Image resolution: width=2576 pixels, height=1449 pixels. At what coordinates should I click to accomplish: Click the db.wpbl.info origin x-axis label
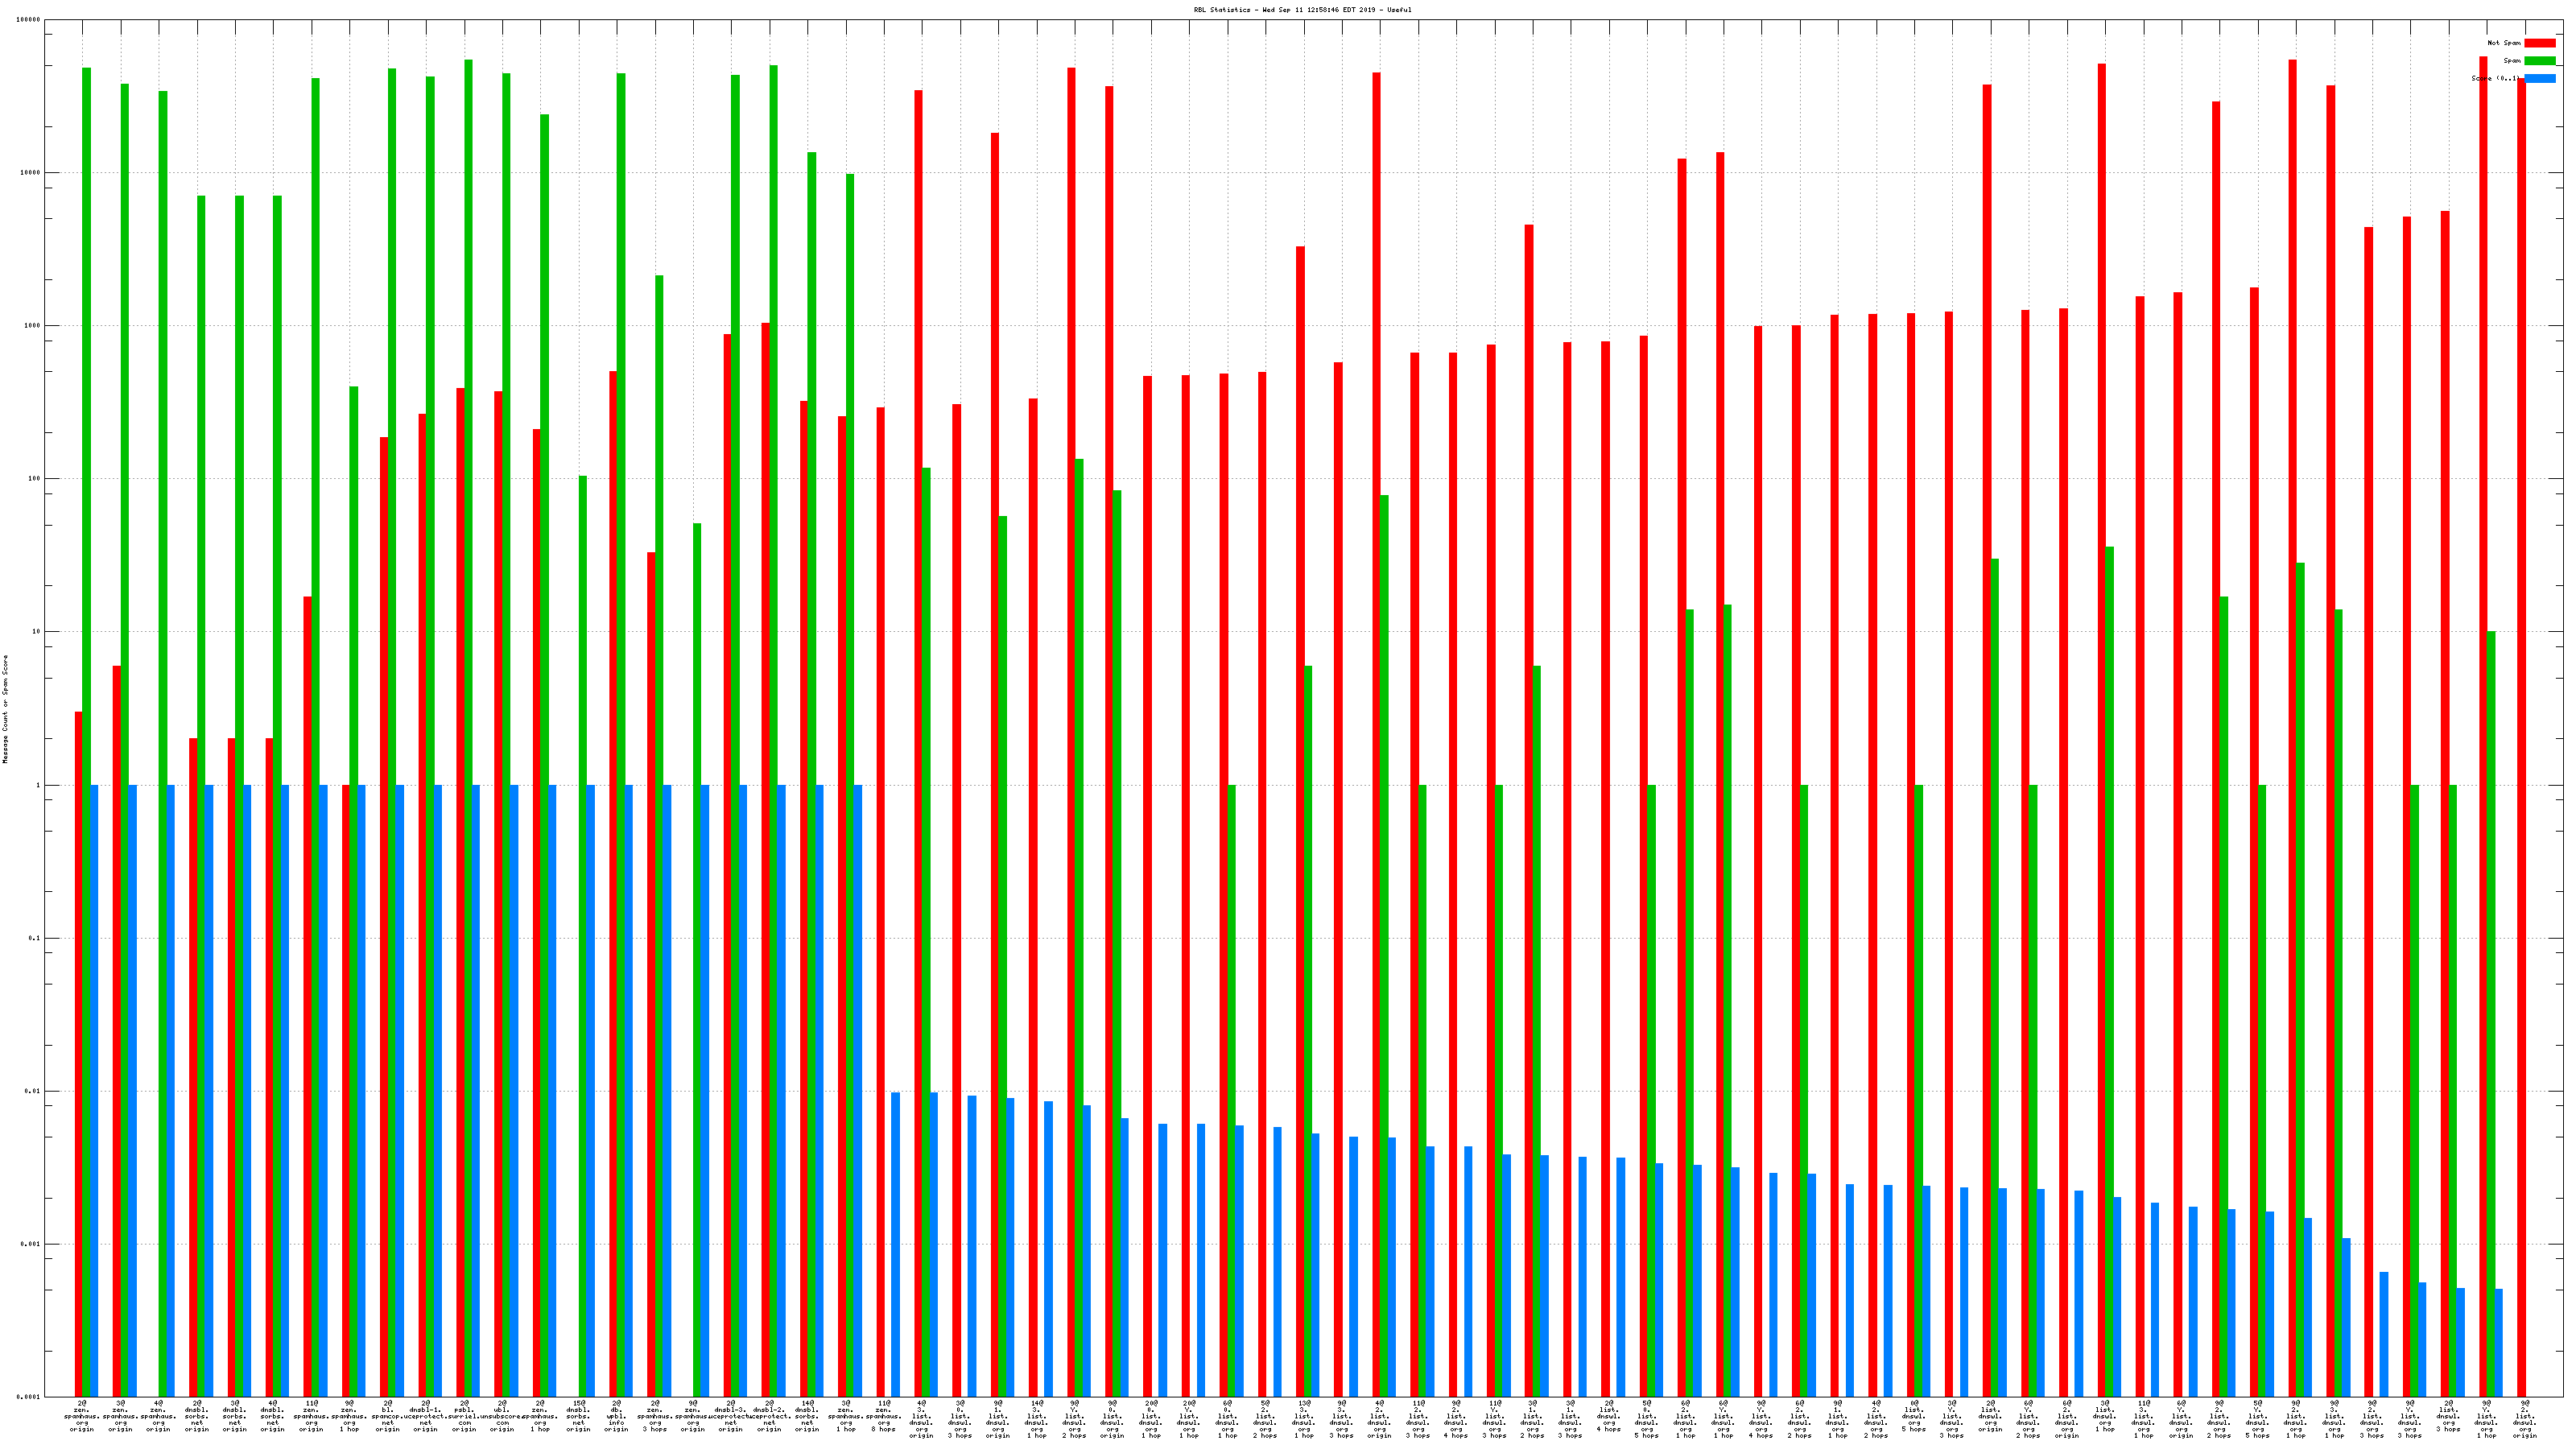coord(617,1416)
